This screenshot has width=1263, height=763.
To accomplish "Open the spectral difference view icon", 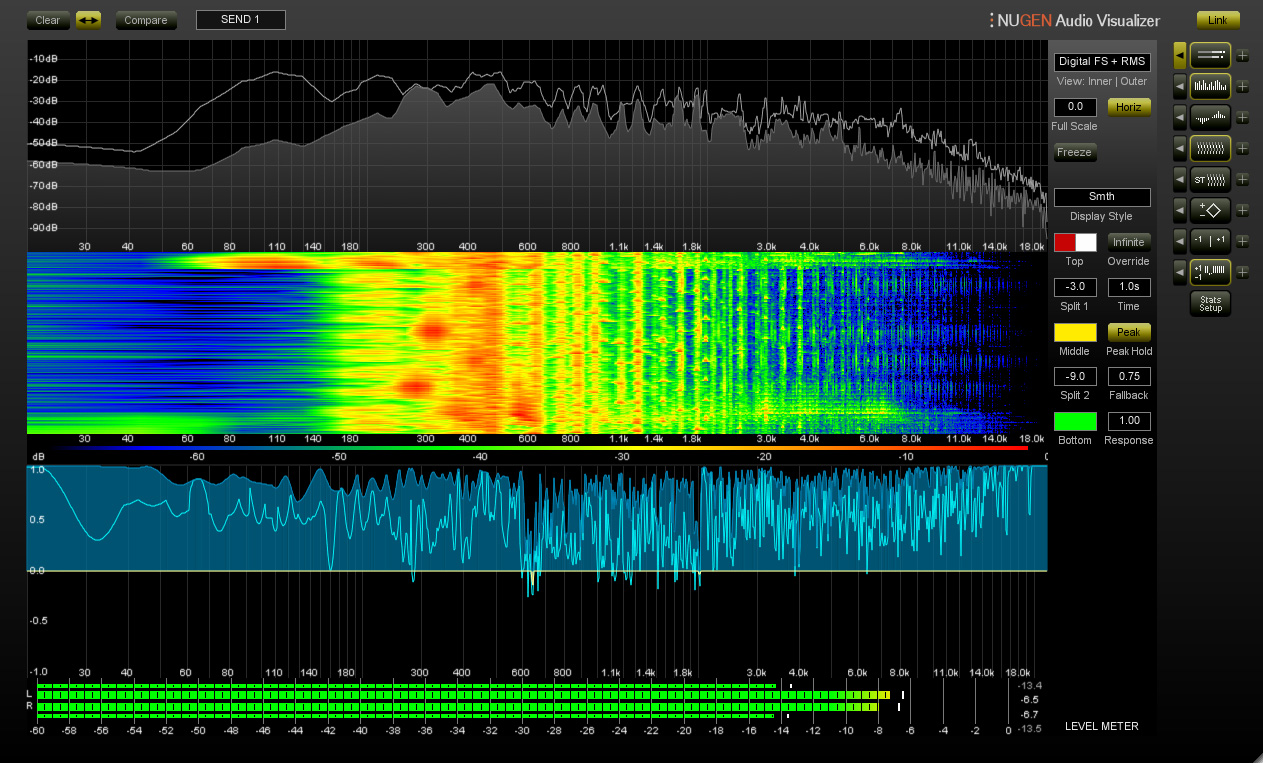I will pos(1210,117).
